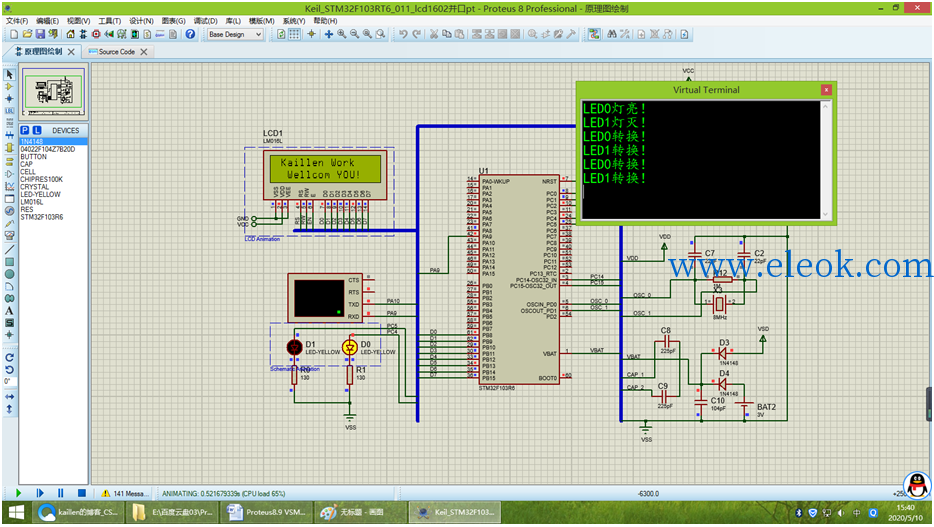Step the simulation forward

click(40, 493)
